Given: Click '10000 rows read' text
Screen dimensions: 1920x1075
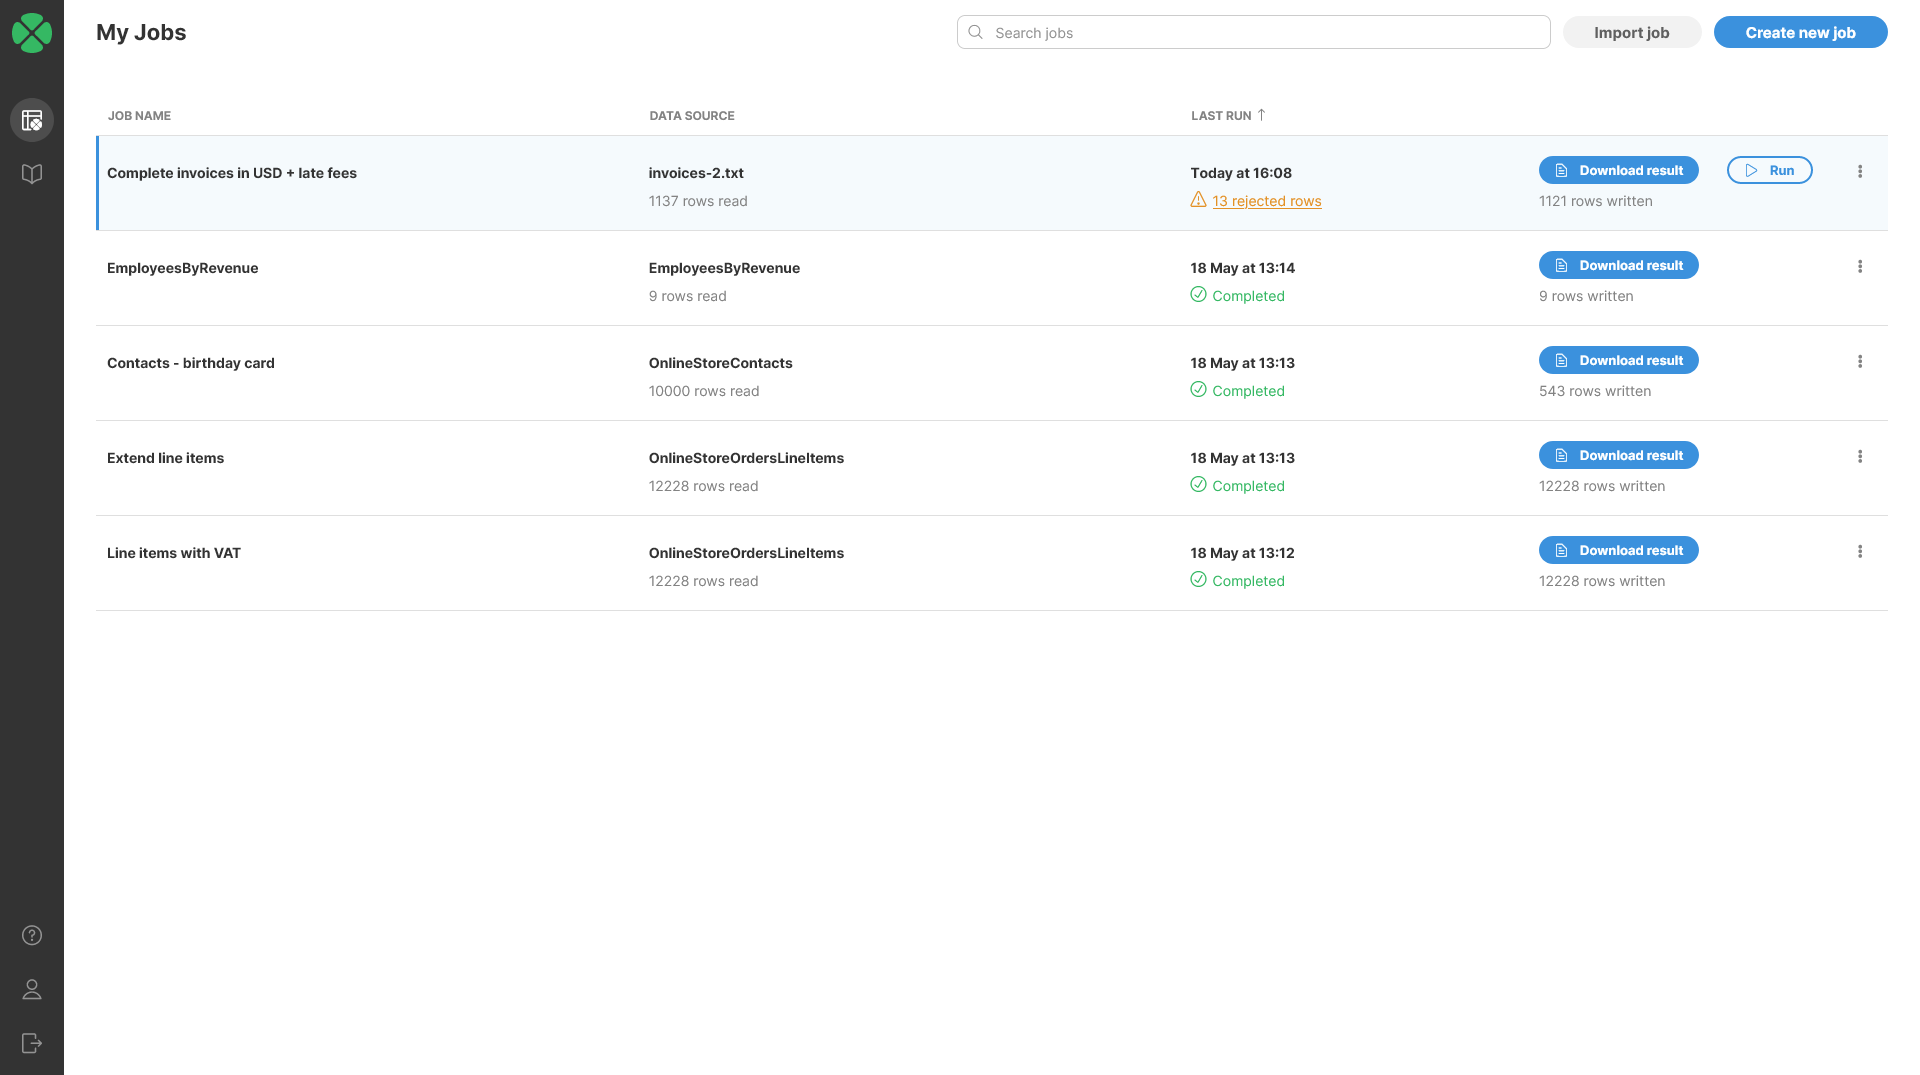Looking at the screenshot, I should [x=703, y=391].
